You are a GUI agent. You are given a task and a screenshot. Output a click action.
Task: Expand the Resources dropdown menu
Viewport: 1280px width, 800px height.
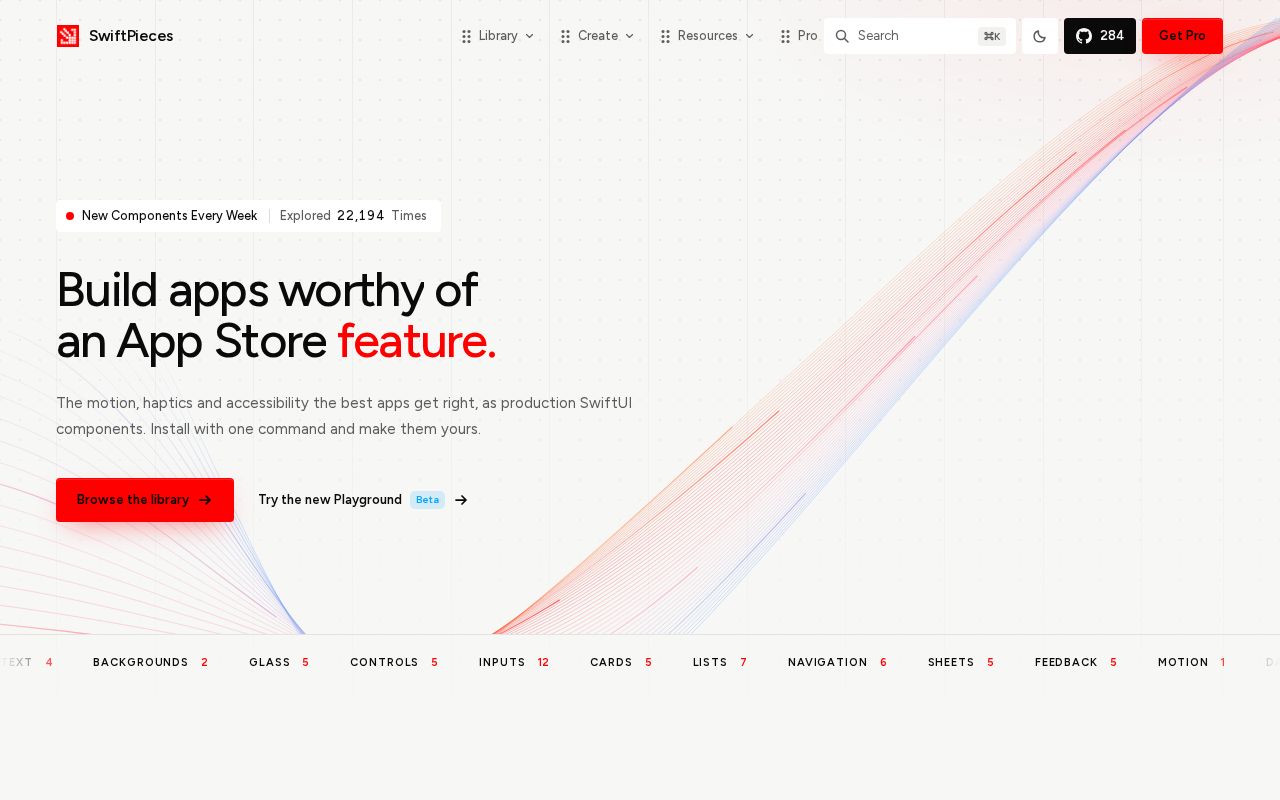coord(707,36)
